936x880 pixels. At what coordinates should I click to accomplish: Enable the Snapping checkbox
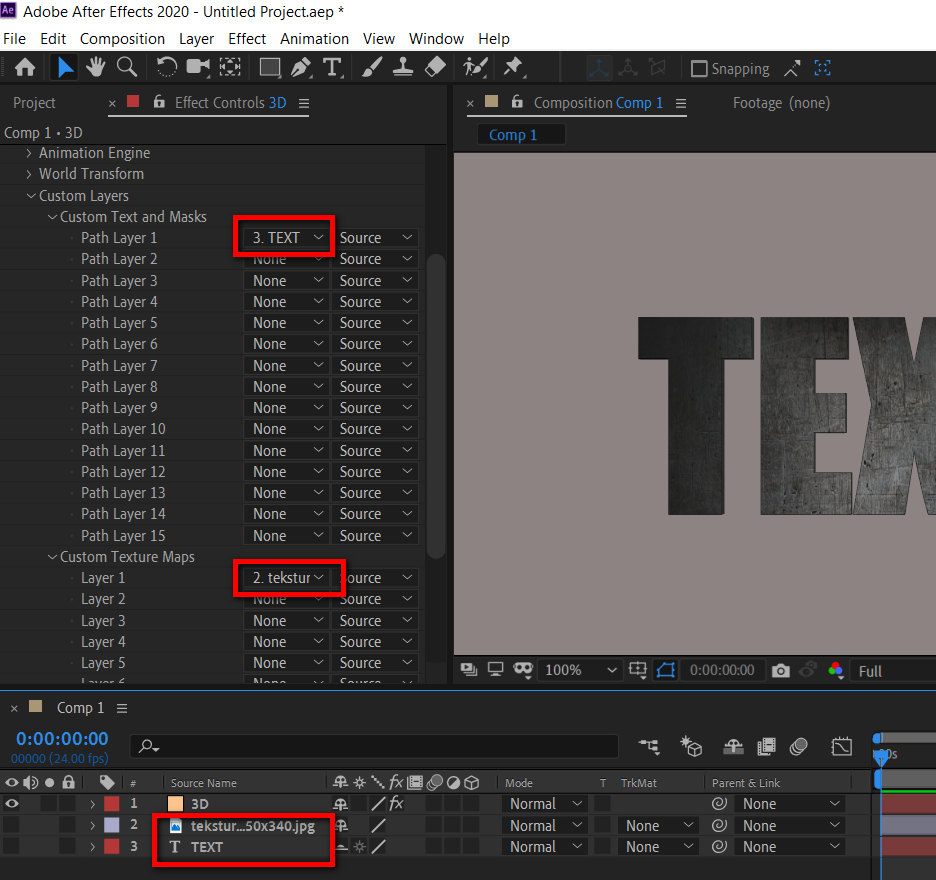pyautogui.click(x=700, y=69)
